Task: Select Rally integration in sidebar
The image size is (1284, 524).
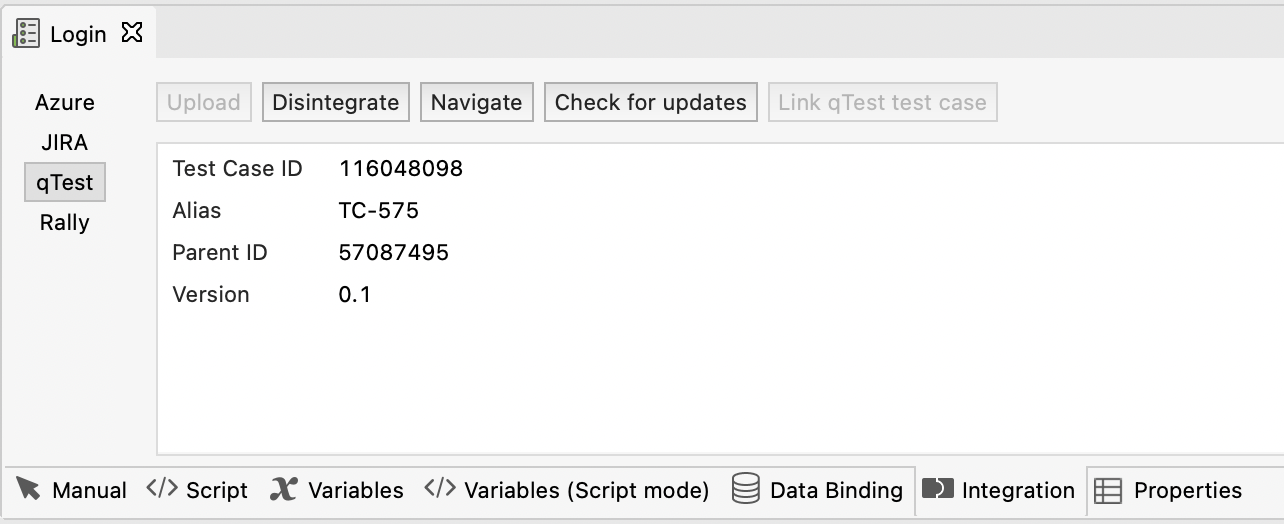Action: pyautogui.click(x=65, y=222)
